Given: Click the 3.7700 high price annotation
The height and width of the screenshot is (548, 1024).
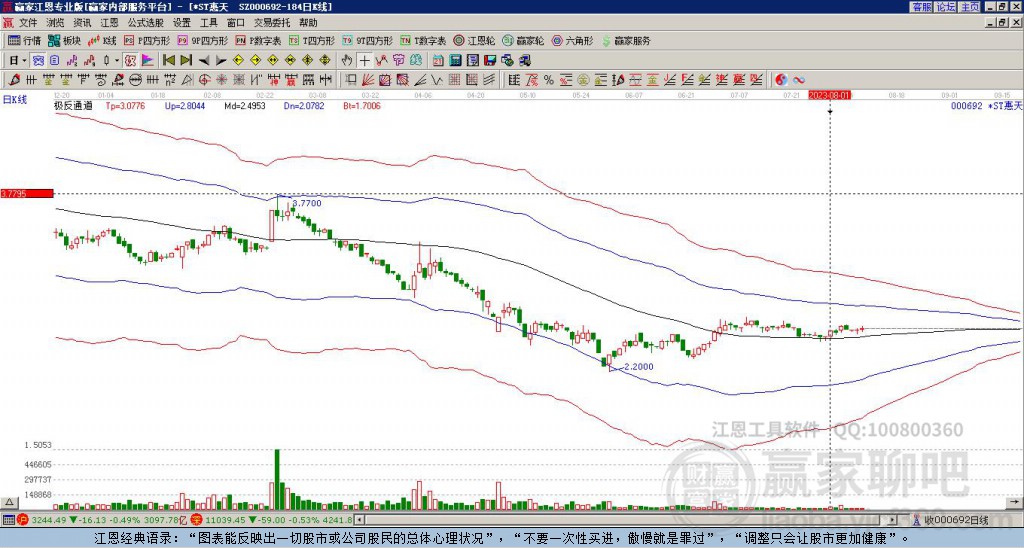Looking at the screenshot, I should tap(306, 203).
